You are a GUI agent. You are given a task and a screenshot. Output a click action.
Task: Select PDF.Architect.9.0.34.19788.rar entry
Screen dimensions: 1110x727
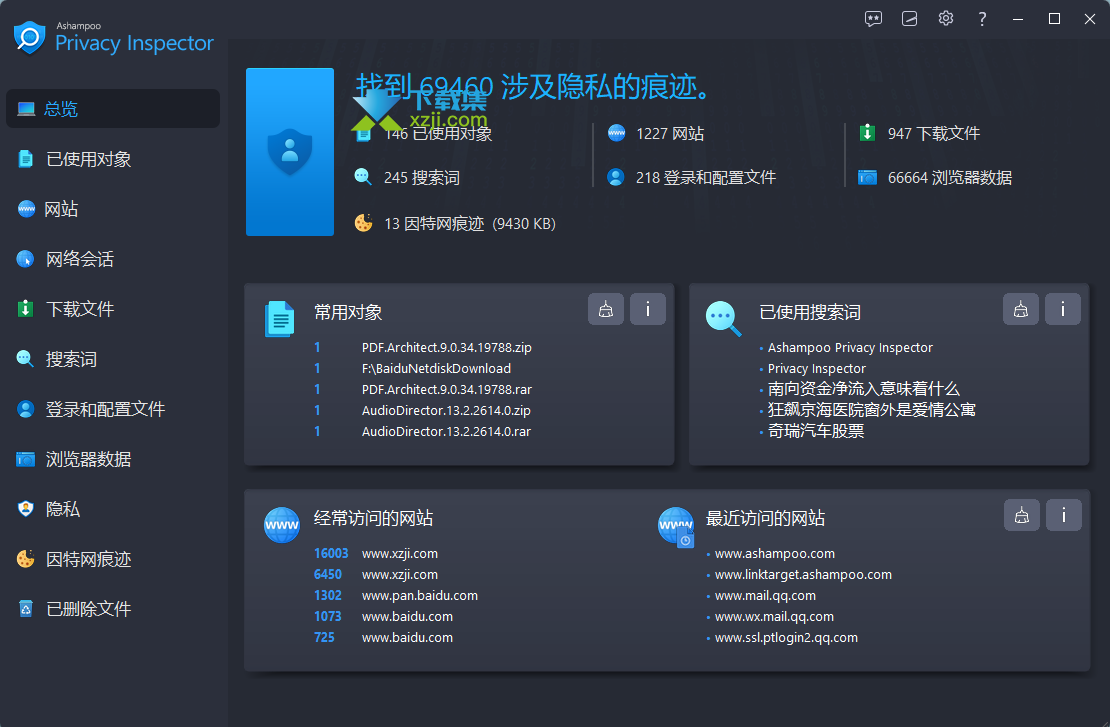click(447, 389)
